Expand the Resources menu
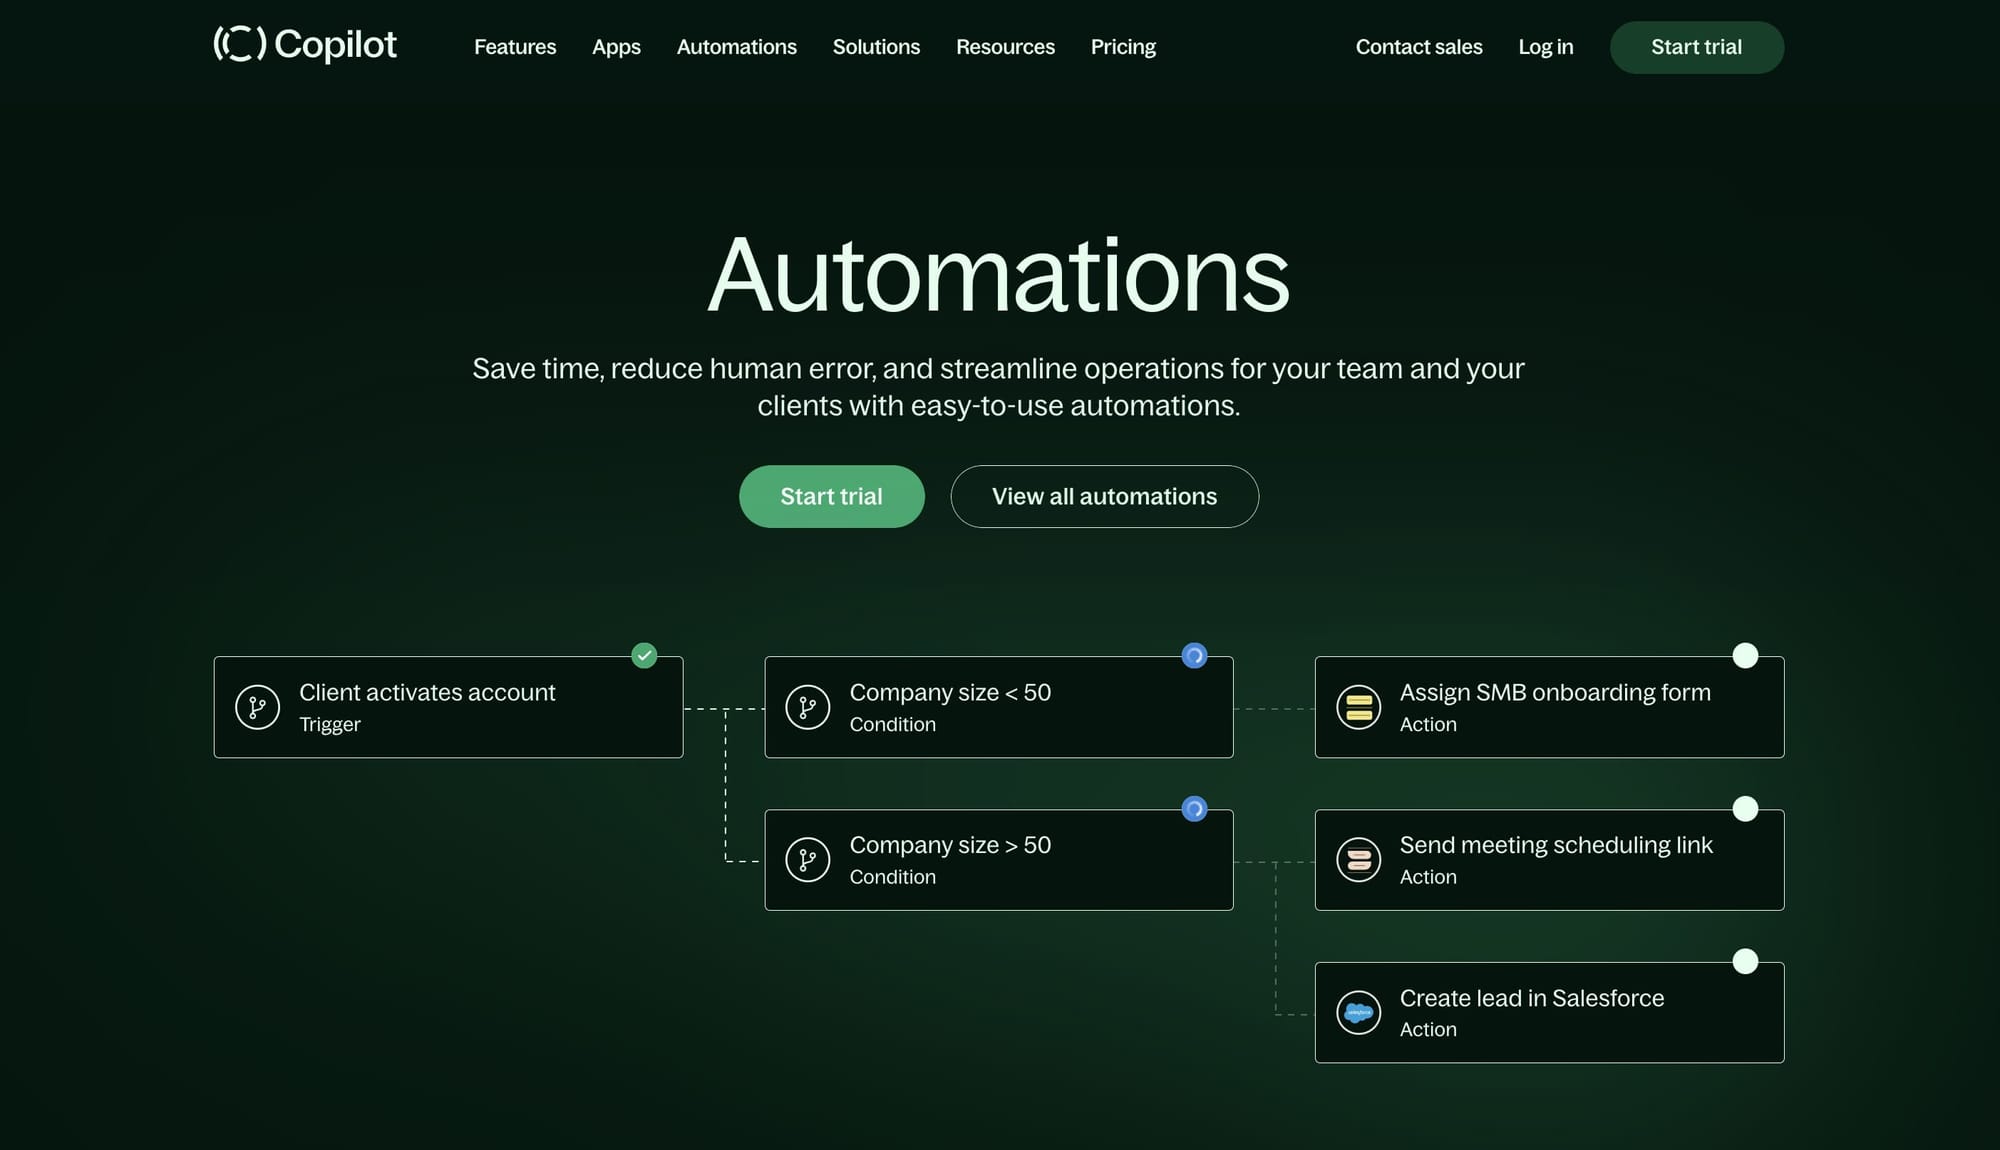The image size is (2000, 1150). click(x=1005, y=47)
